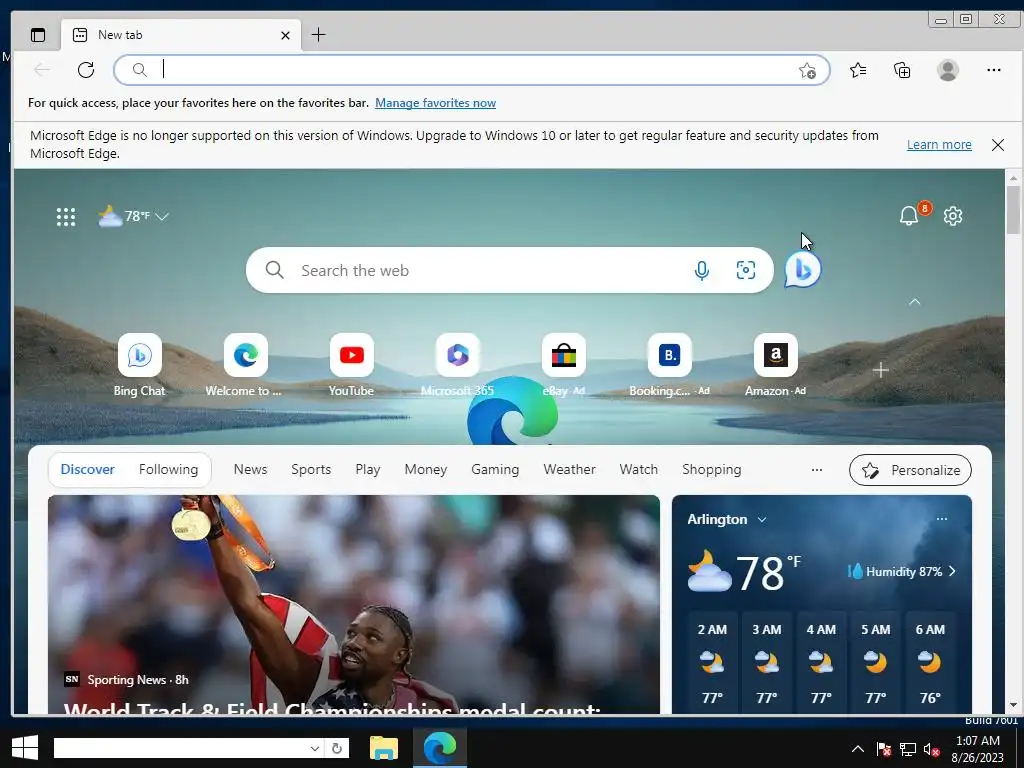Open the network tray icon
This screenshot has height=768, width=1024.
(x=908, y=750)
